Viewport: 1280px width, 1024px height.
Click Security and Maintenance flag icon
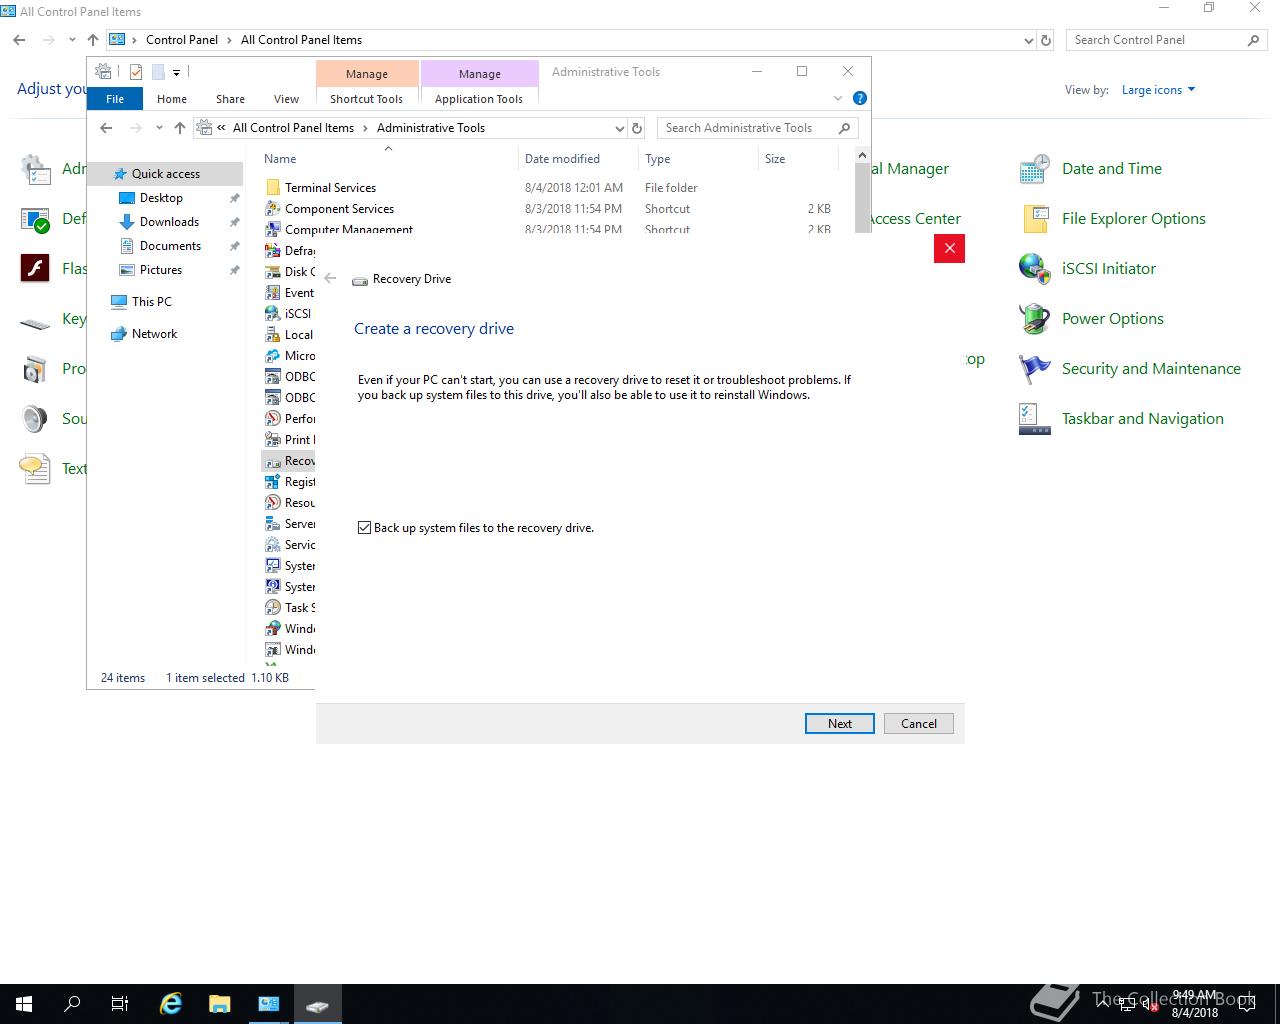[1034, 369]
